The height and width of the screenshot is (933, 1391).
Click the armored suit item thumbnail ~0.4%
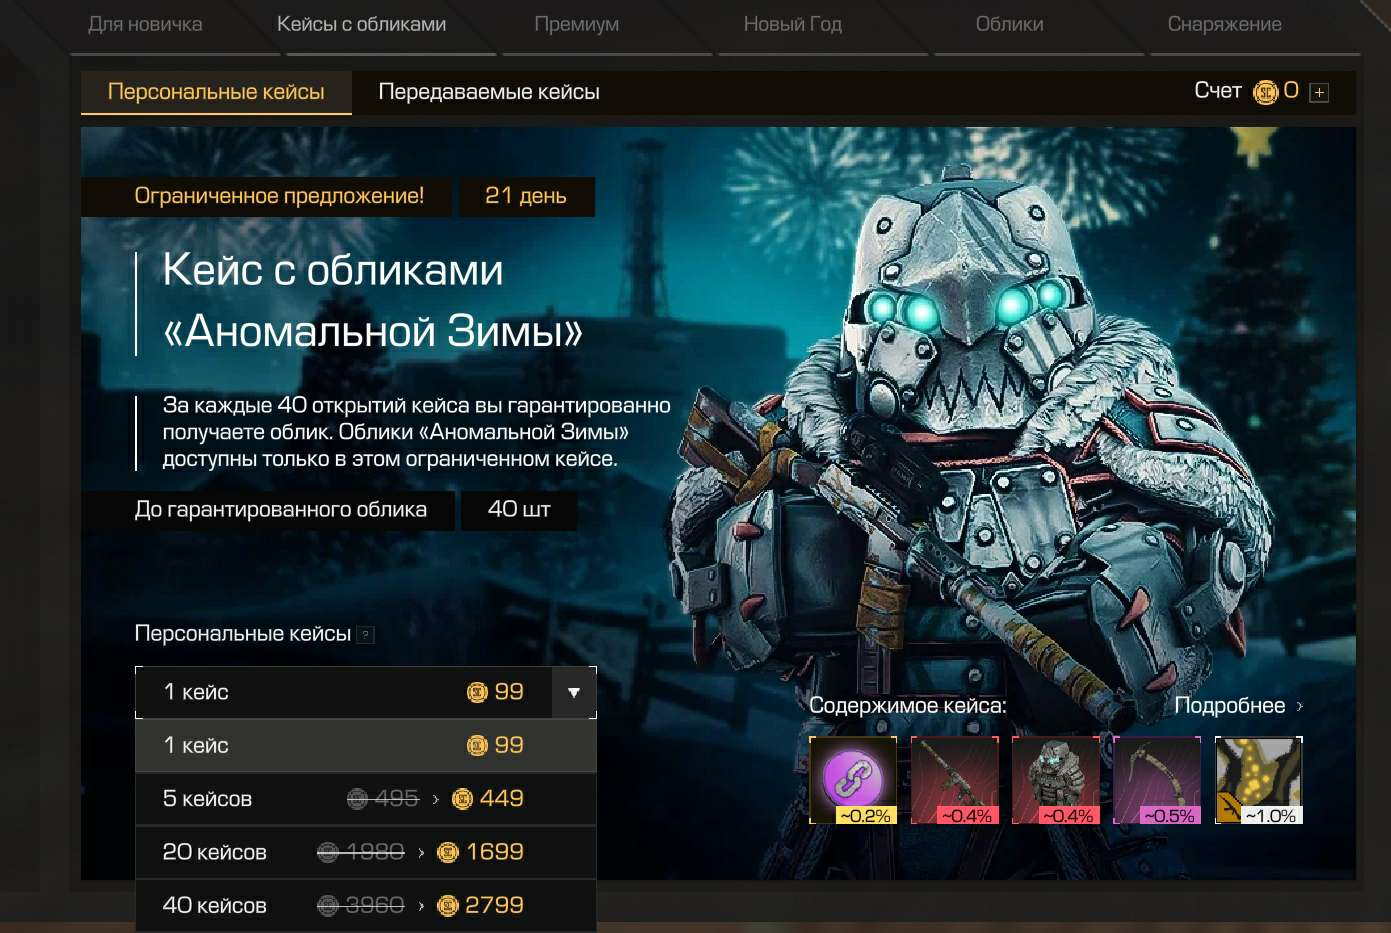(1056, 780)
